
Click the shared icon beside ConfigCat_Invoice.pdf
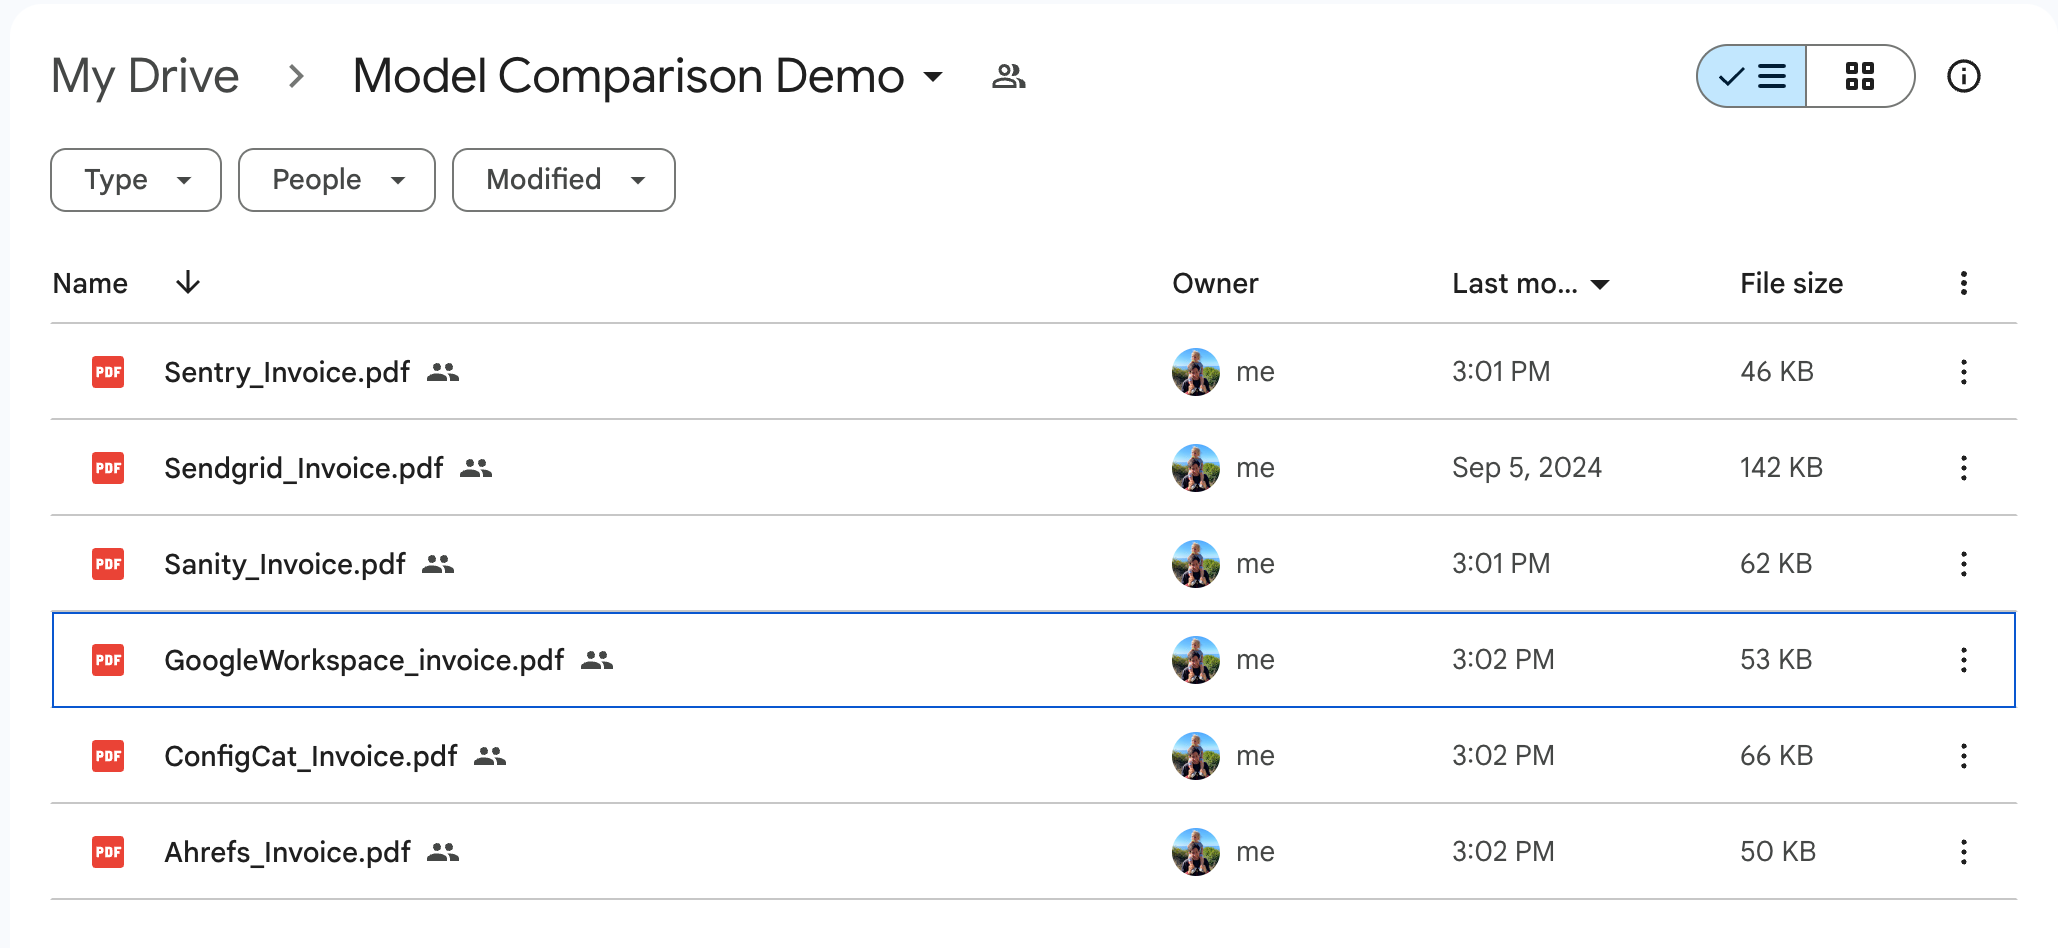pos(490,756)
